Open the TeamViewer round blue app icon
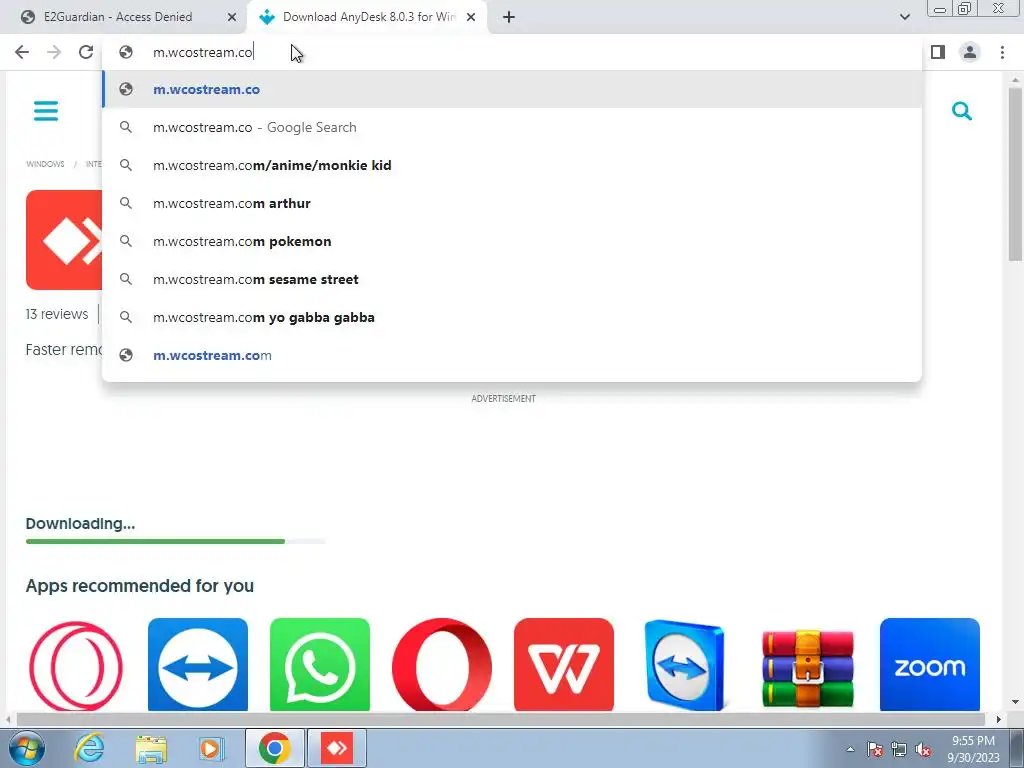Screen dimensions: 1024x768 198,665
